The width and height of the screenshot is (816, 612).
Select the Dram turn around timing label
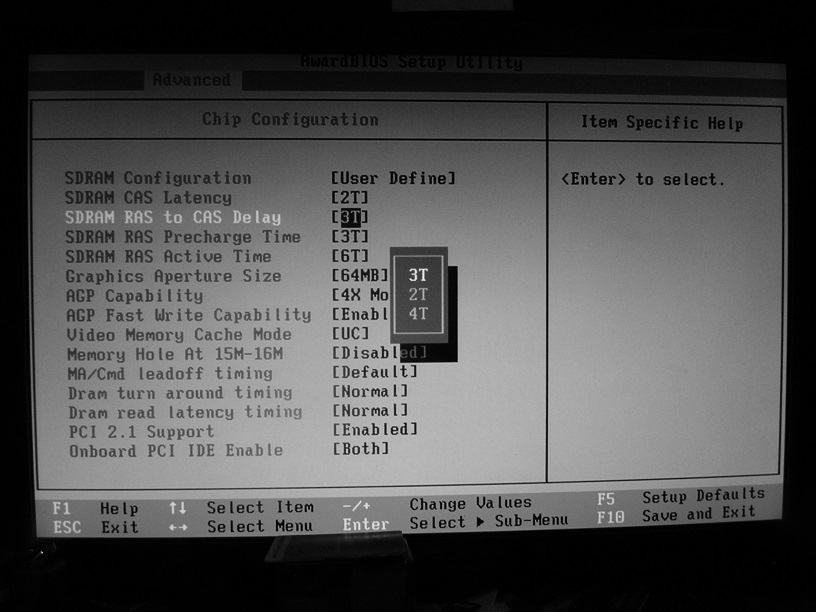coord(180,393)
